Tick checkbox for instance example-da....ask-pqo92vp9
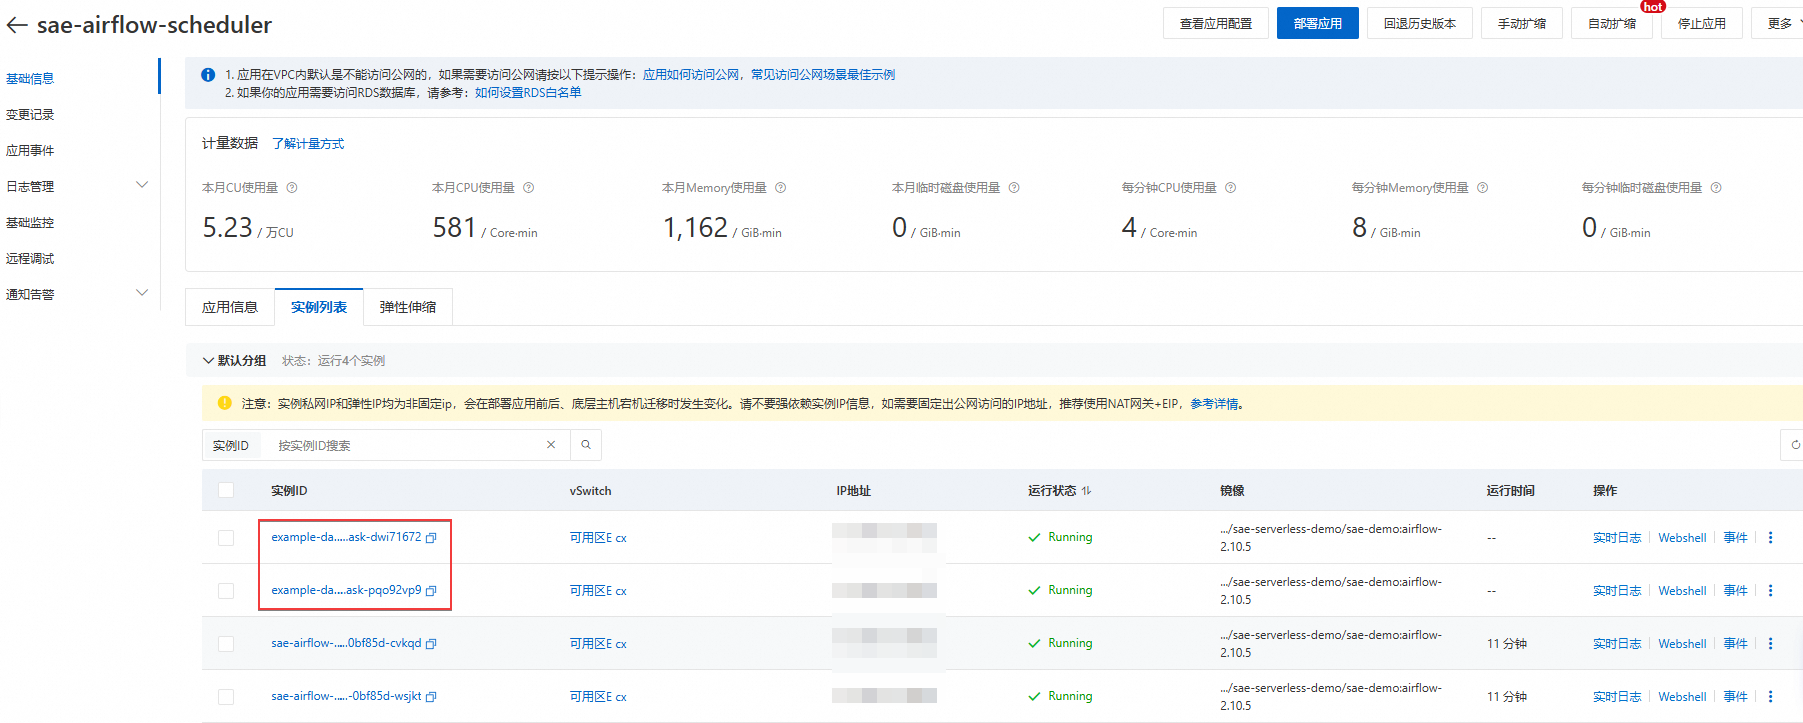 226,591
